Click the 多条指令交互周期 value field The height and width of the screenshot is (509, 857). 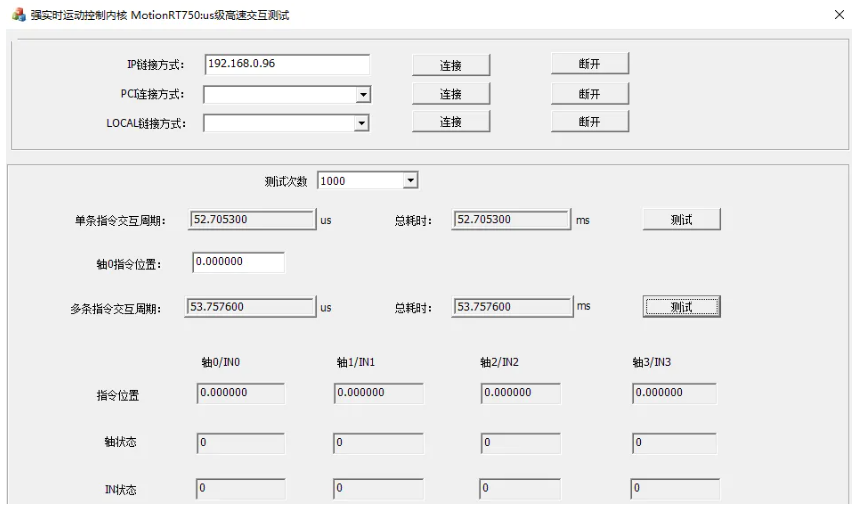pyautogui.click(x=250, y=307)
